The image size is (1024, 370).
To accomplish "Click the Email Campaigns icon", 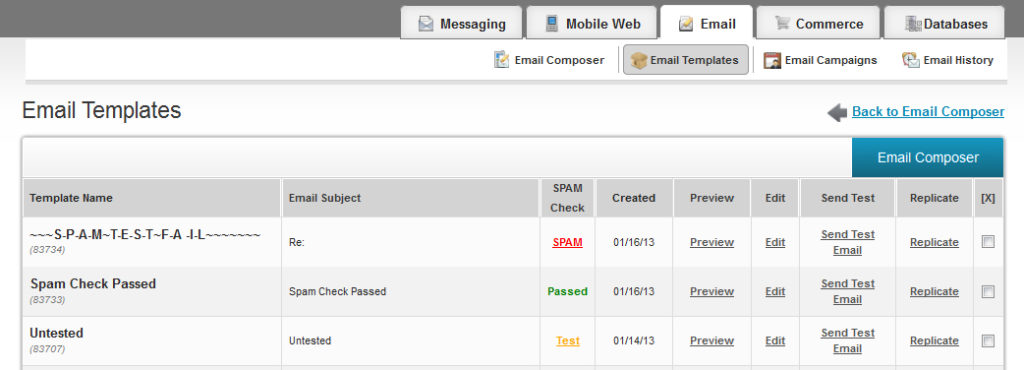I will 772,60.
